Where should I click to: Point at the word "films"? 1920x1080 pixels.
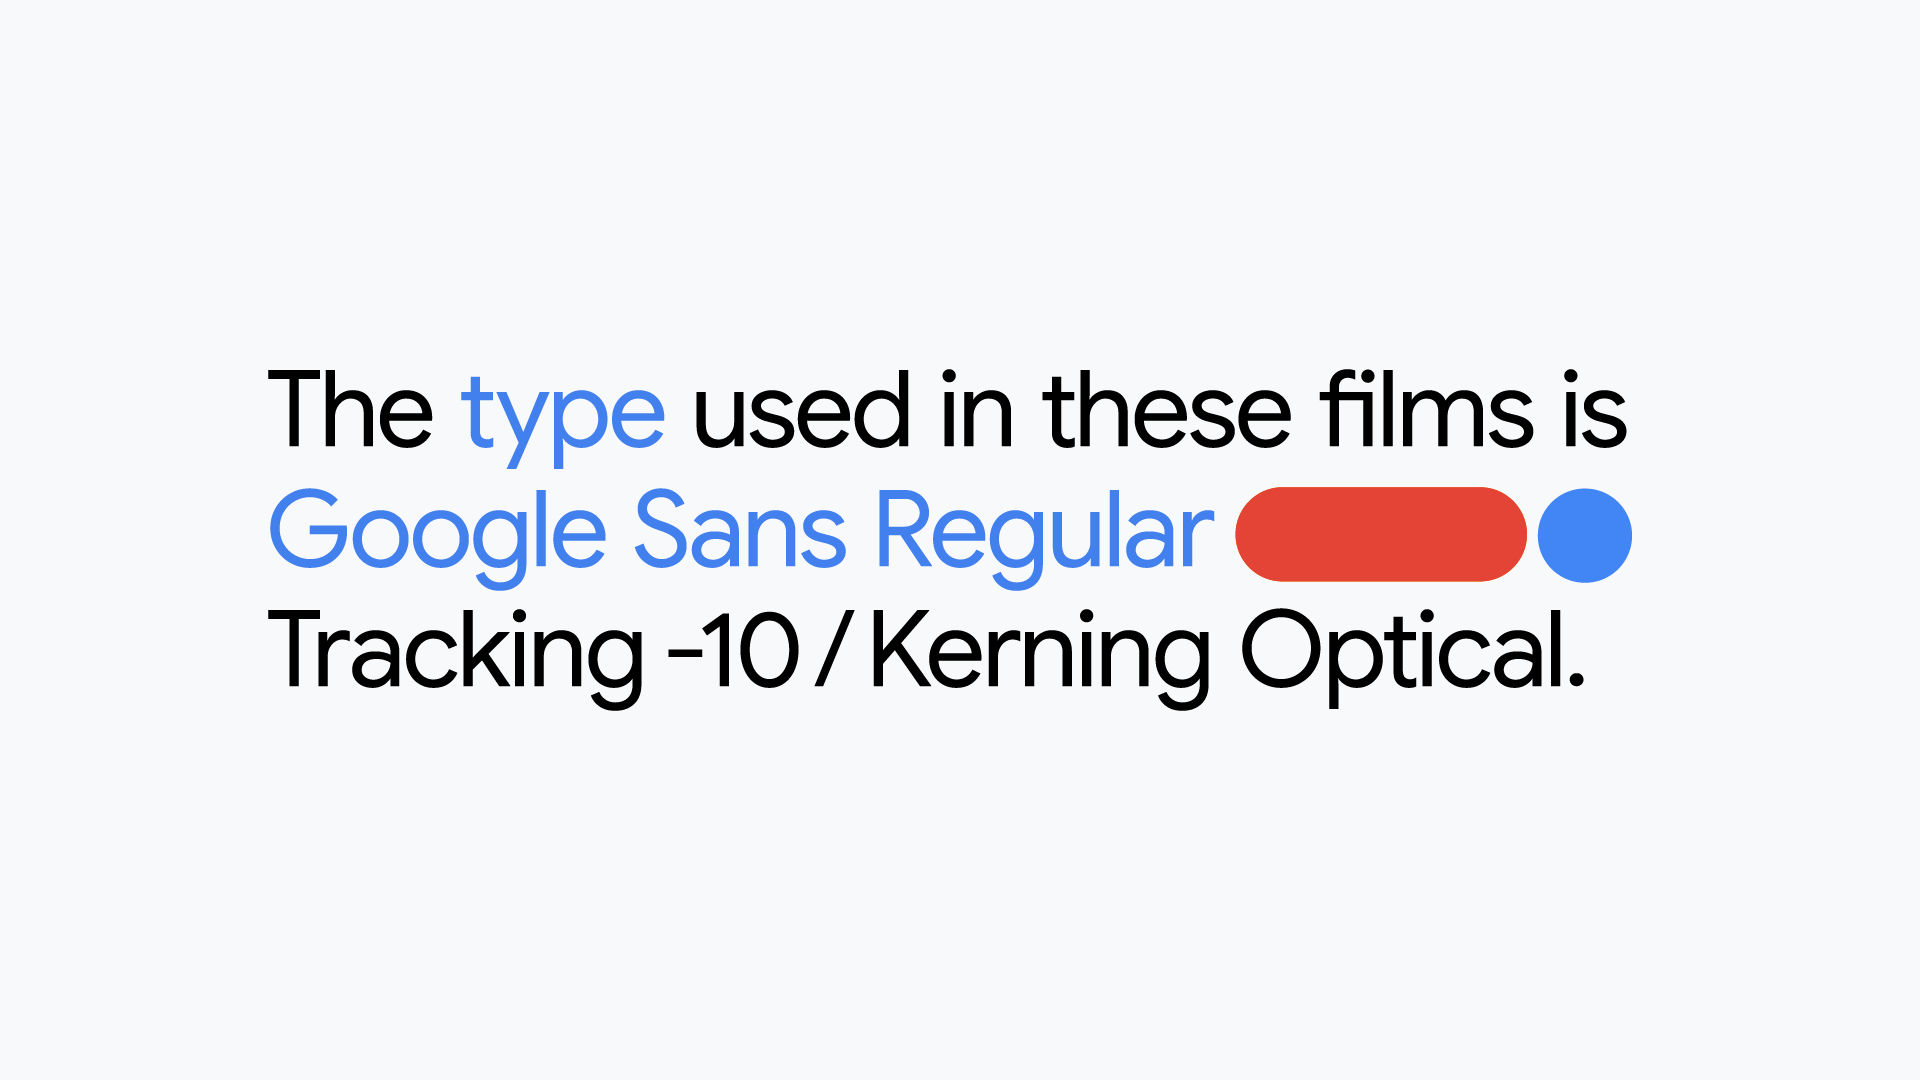pos(1426,410)
